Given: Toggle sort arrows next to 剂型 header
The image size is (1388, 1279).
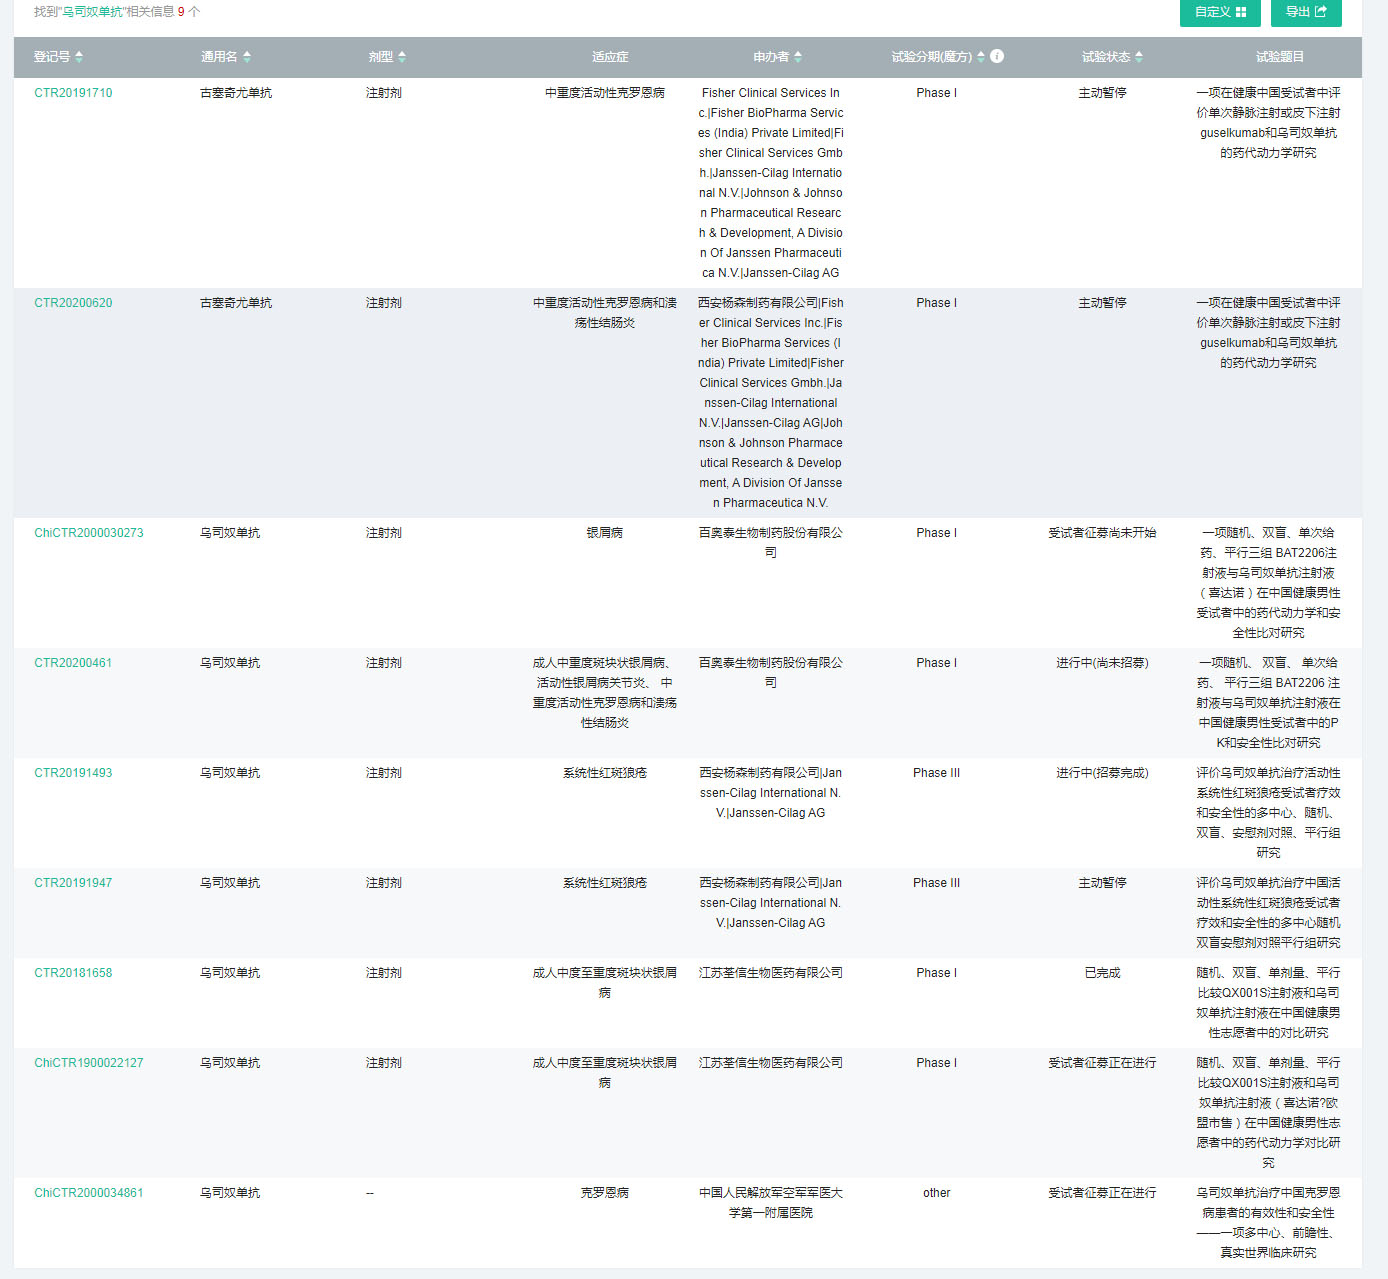Looking at the screenshot, I should tap(402, 57).
